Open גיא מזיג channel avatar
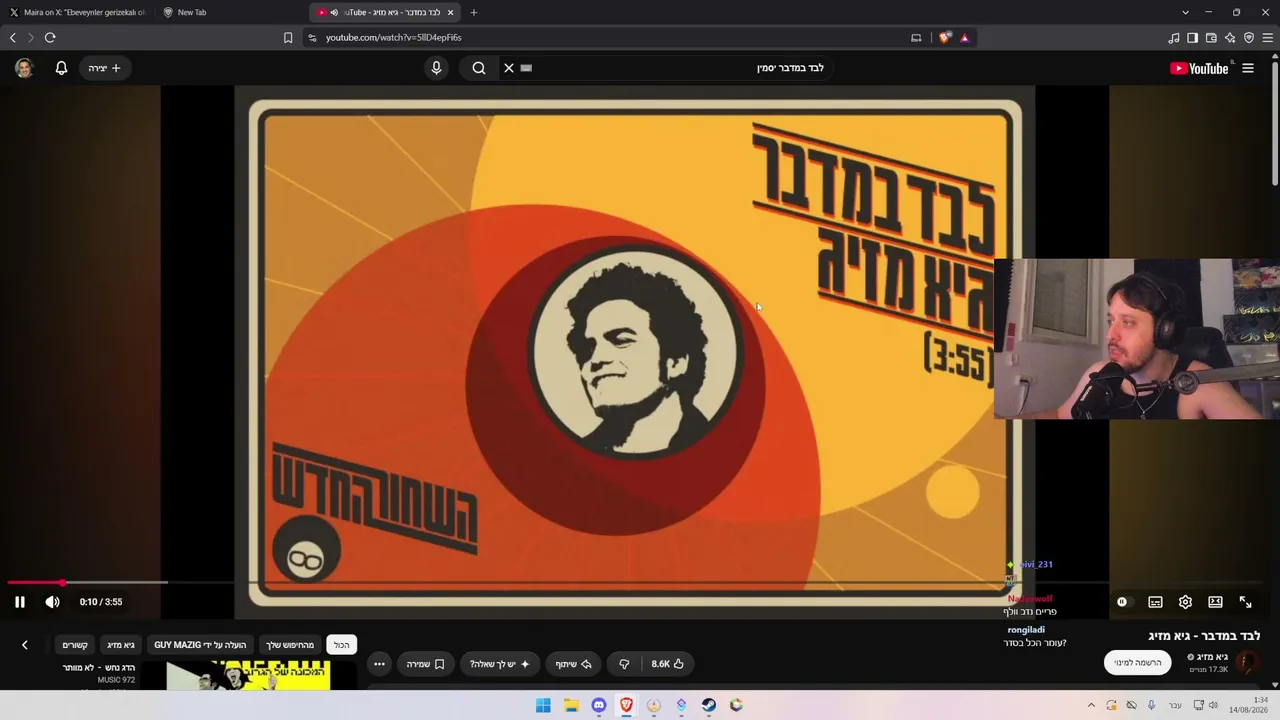The image size is (1280, 720). pyautogui.click(x=1247, y=662)
